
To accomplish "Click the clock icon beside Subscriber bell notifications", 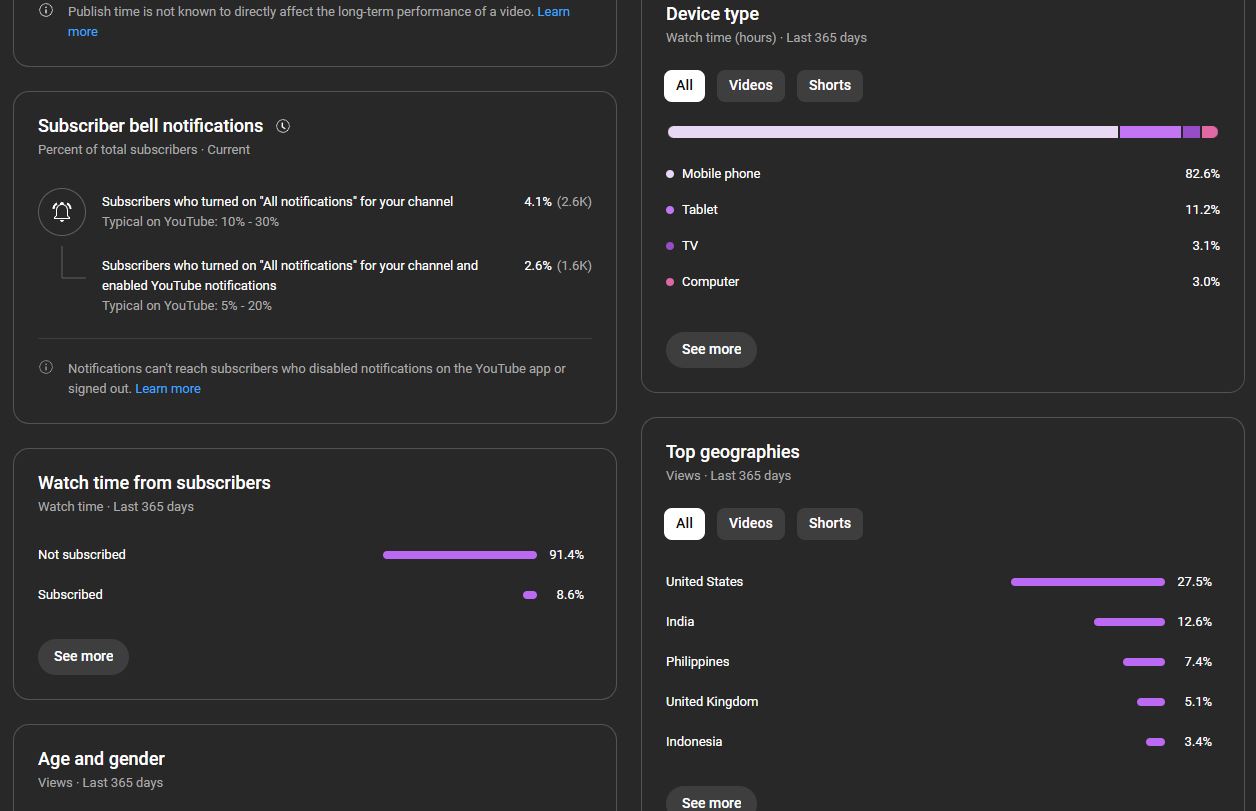I will [x=283, y=126].
